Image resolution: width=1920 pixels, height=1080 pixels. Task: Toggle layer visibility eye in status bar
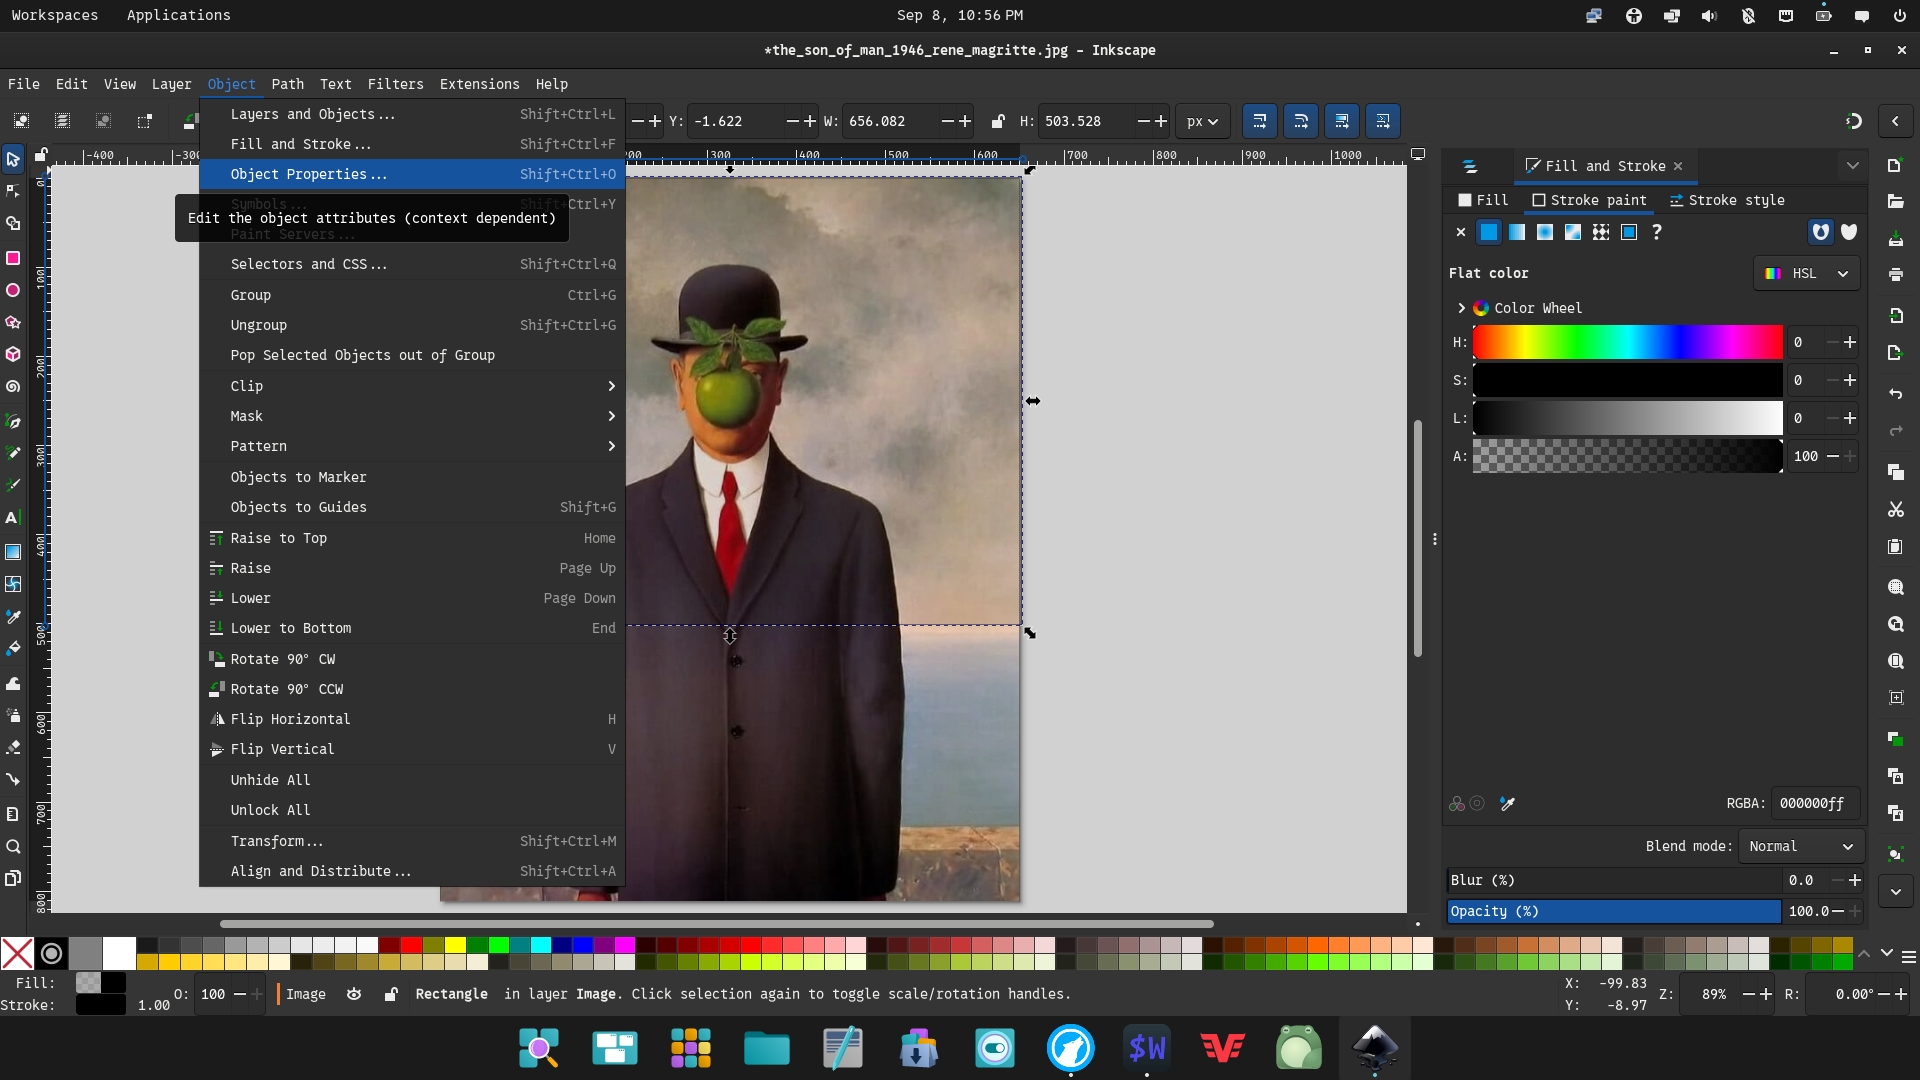[354, 994]
